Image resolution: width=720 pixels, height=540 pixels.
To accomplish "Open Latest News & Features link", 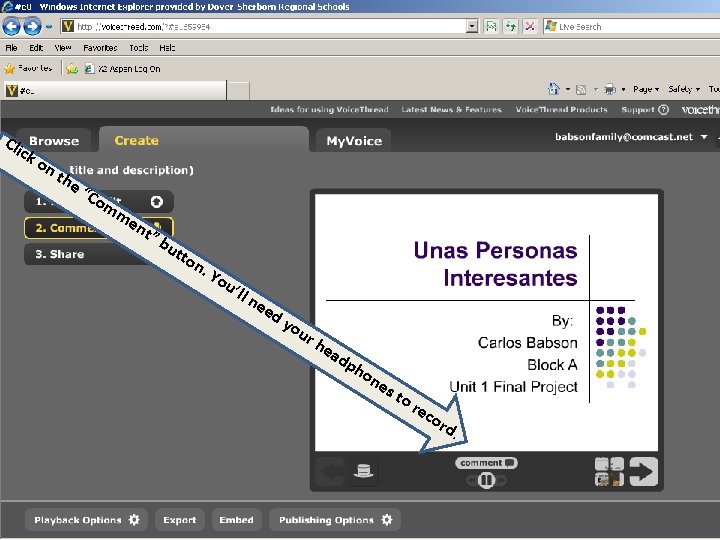I will click(451, 109).
